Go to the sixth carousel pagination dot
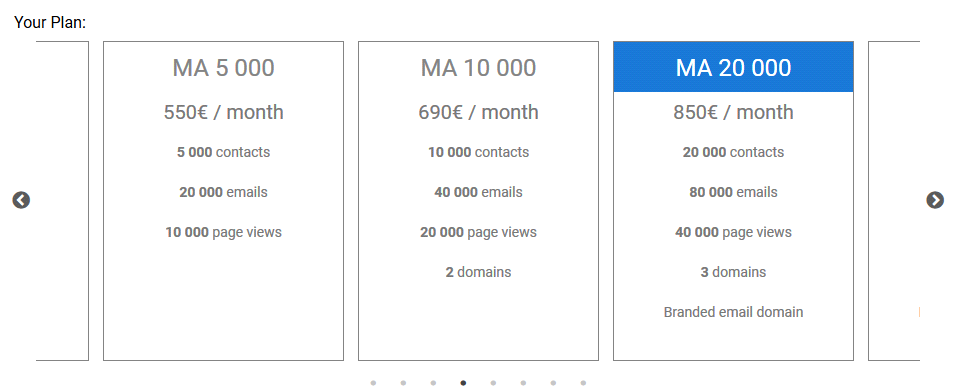 tap(523, 383)
